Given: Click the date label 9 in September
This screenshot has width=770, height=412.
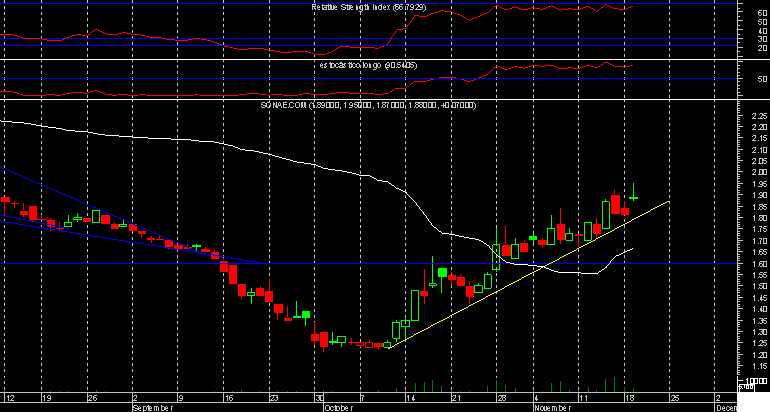Looking at the screenshot, I should tap(180, 398).
